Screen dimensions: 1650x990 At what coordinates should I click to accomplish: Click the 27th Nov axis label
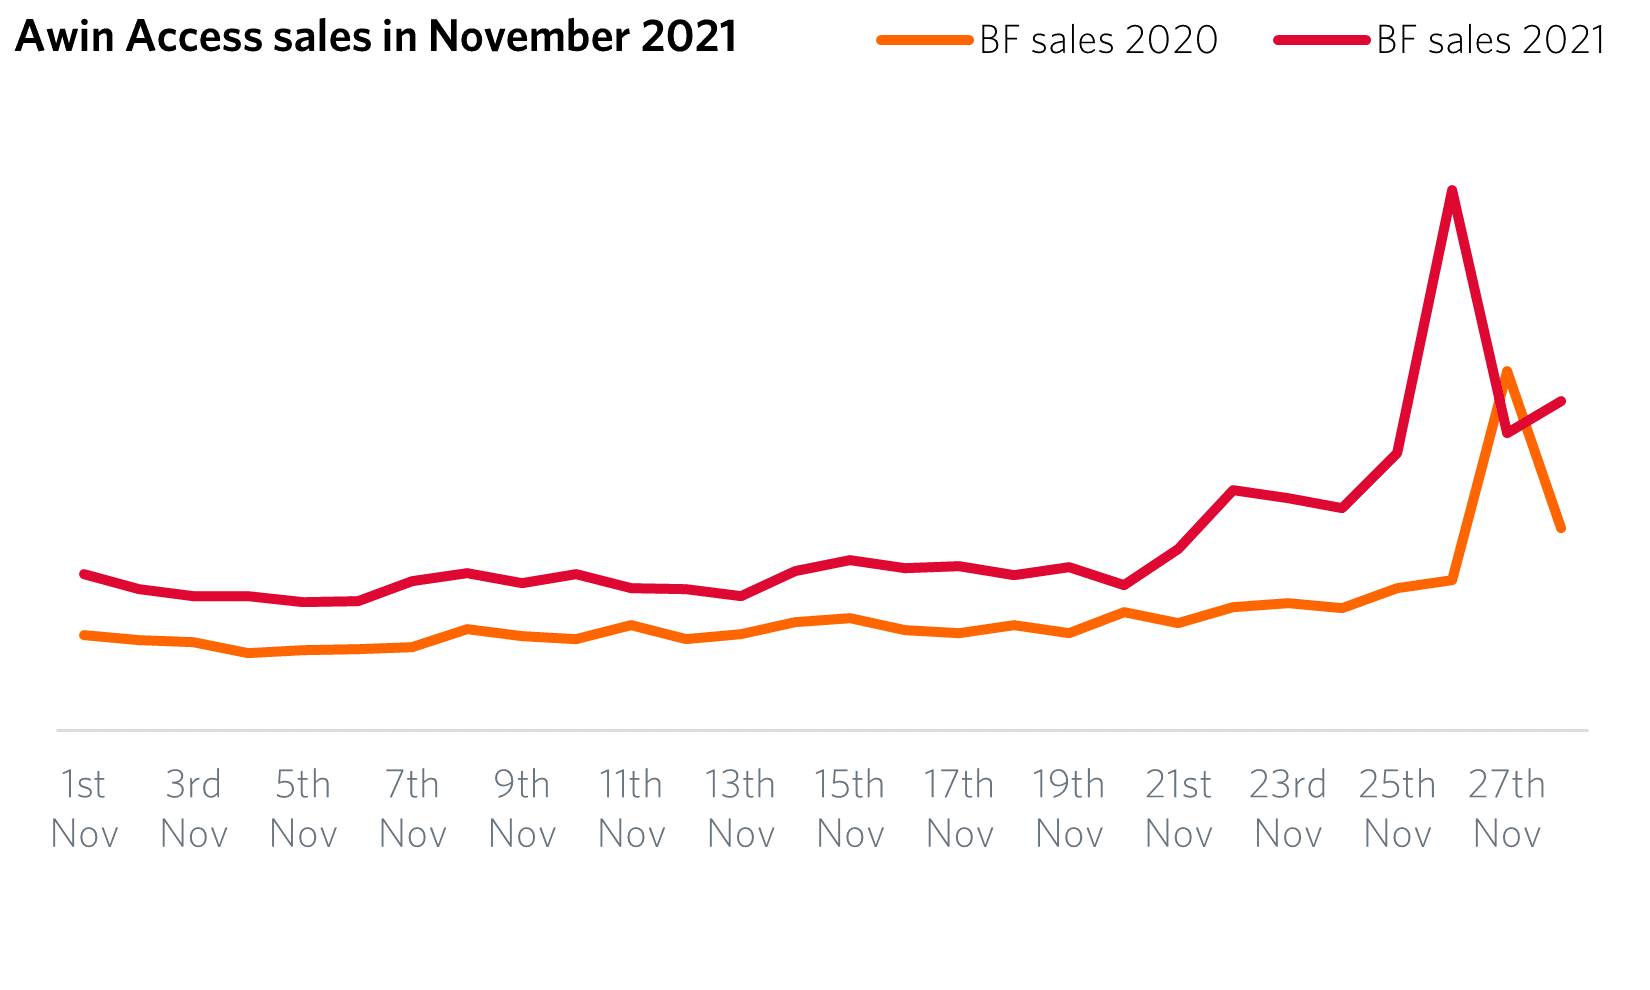[1507, 809]
